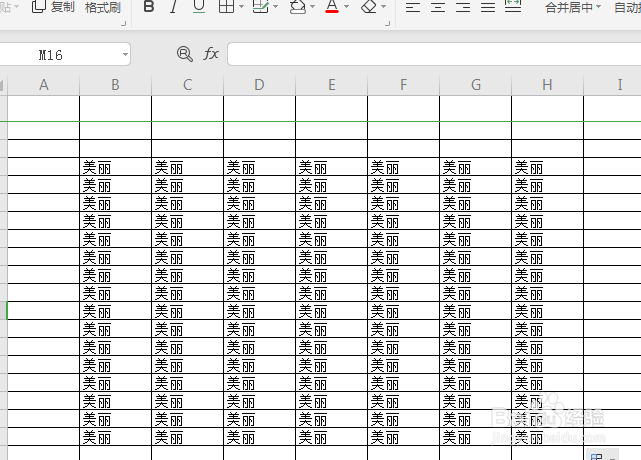The image size is (641, 460).
Task: Apply red font color
Action: [x=332, y=6]
